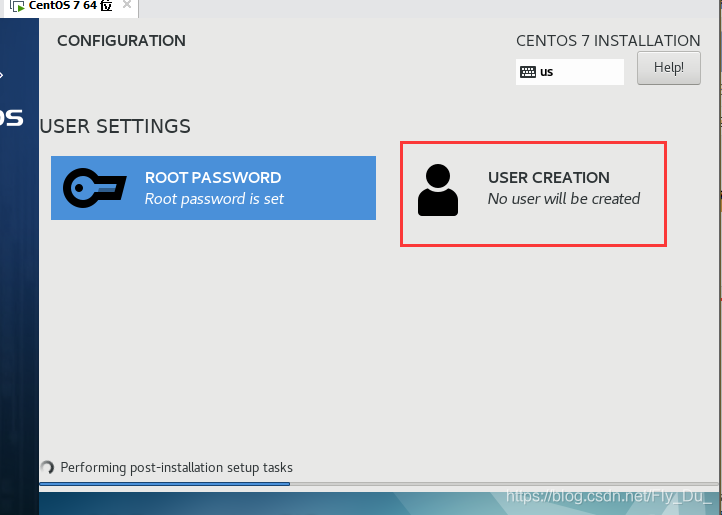Click the CENTOS 7 INSTALLATION title
Viewport: 722px width, 515px height.
(608, 41)
